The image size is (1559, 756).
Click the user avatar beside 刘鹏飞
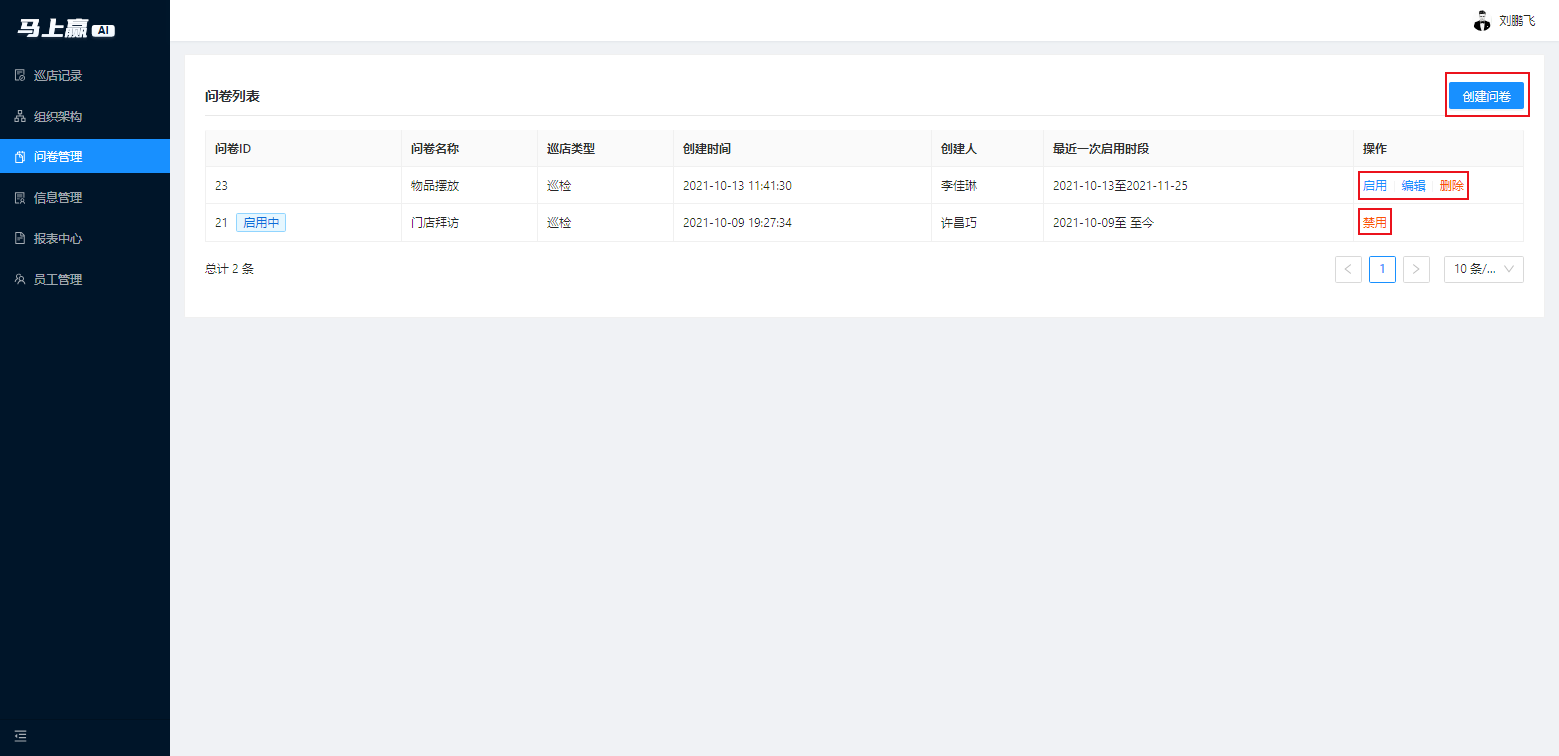tap(1481, 20)
